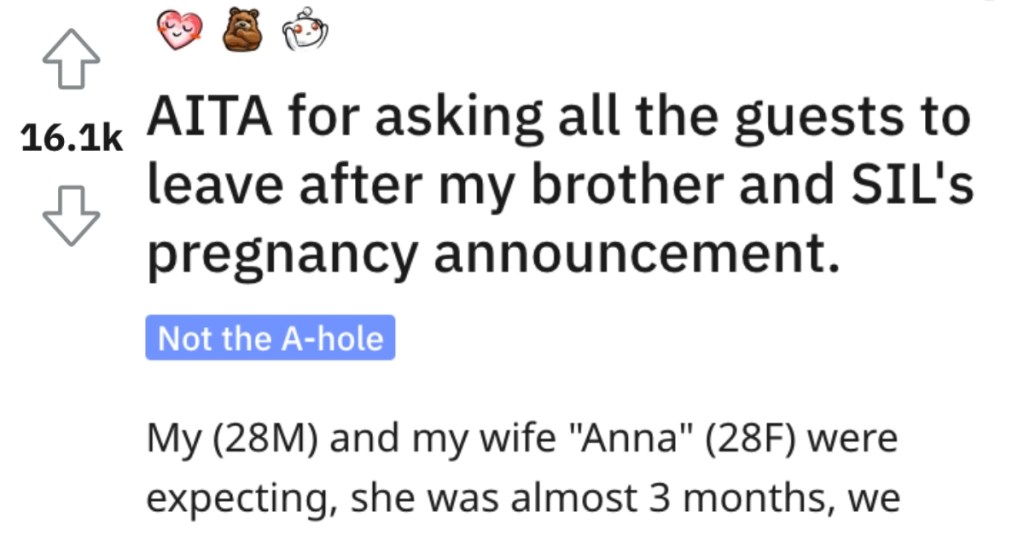Open the AITA post title
Image resolution: width=1024 pixels, height=535 pixels.
tap(560, 186)
